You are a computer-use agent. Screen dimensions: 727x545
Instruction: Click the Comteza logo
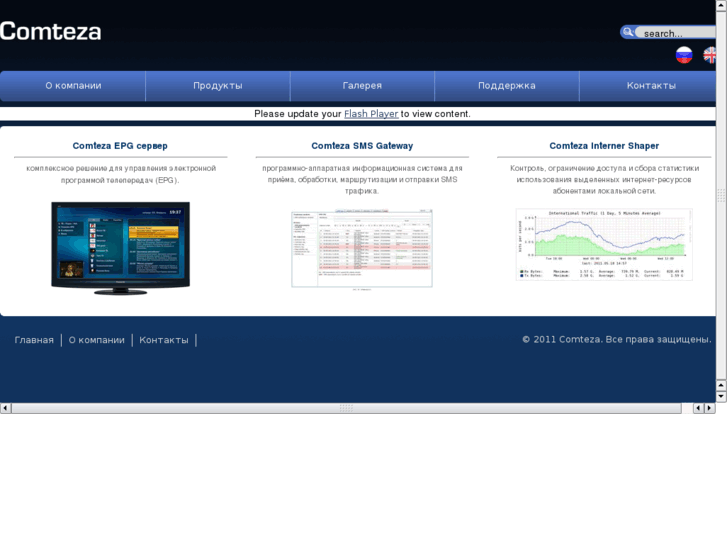(x=51, y=32)
